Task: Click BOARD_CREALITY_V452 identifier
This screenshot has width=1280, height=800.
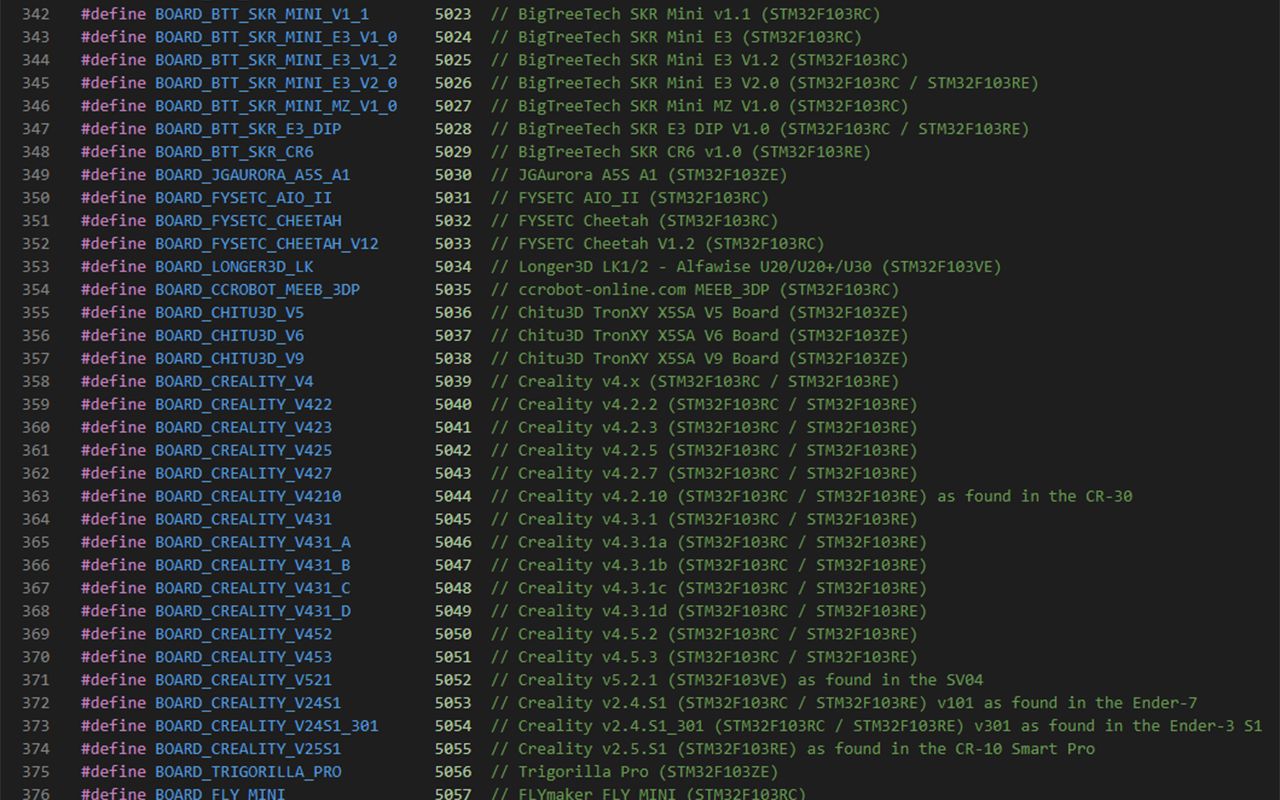Action: pos(243,635)
